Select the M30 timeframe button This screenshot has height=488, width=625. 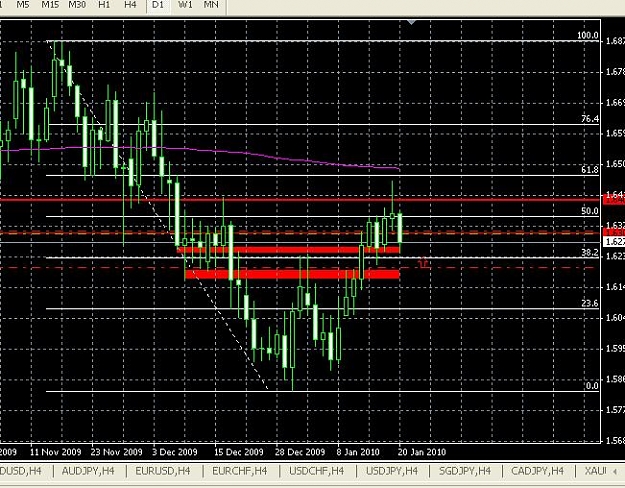pos(77,5)
